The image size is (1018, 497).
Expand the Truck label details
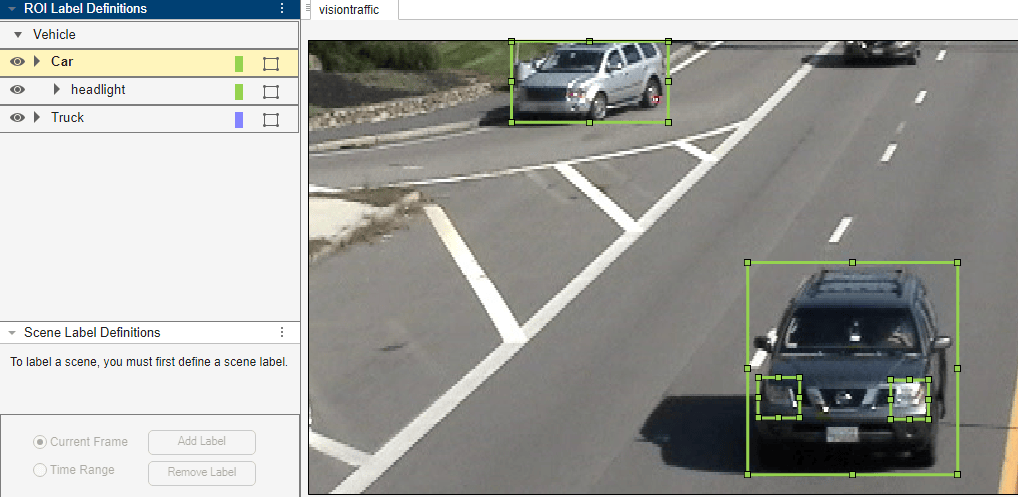[37, 117]
